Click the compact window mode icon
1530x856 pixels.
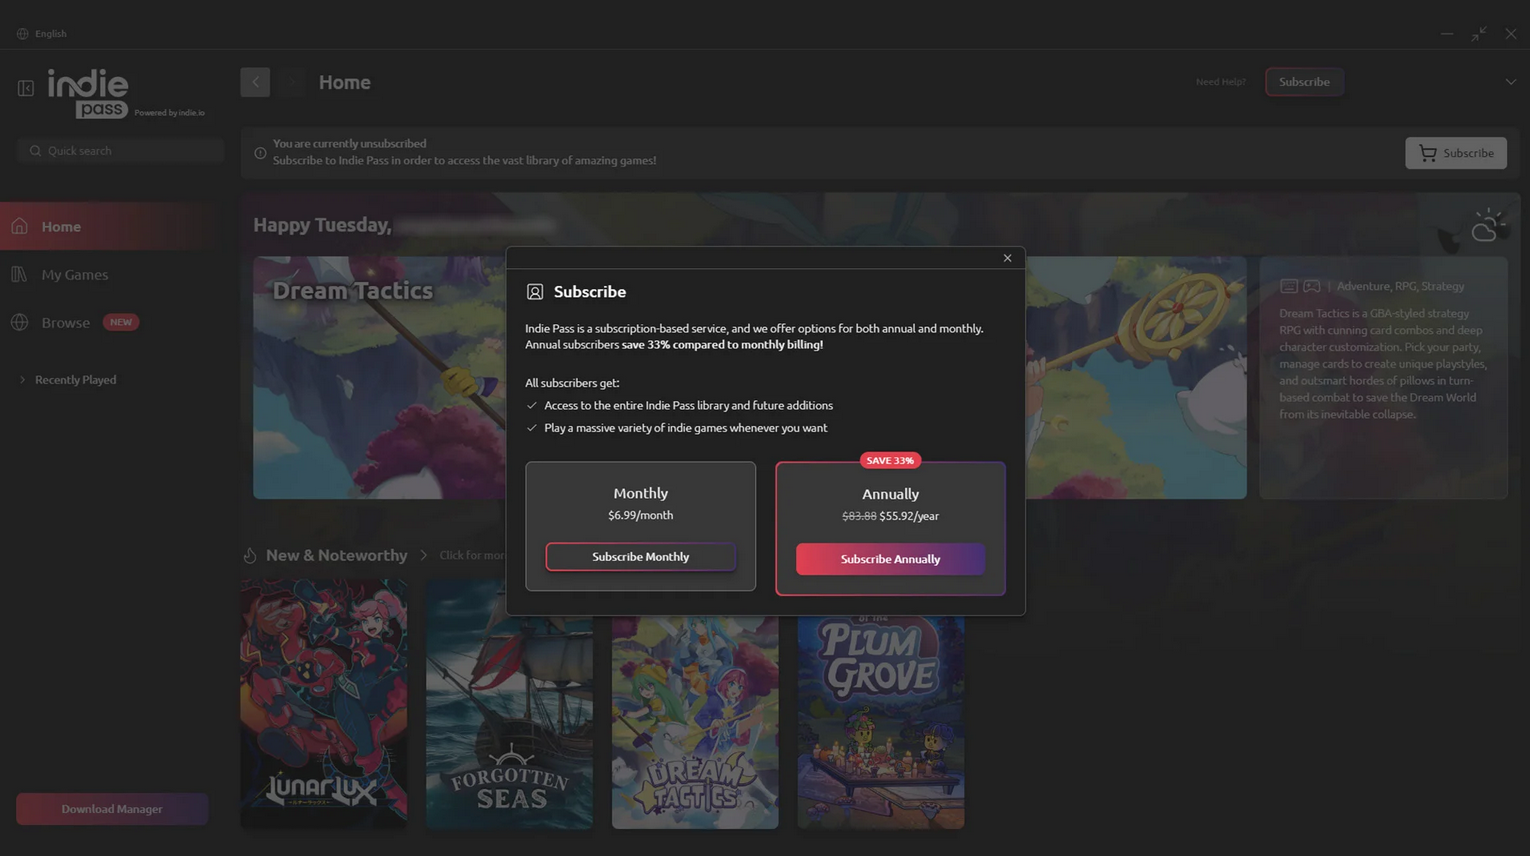[x=1479, y=33]
